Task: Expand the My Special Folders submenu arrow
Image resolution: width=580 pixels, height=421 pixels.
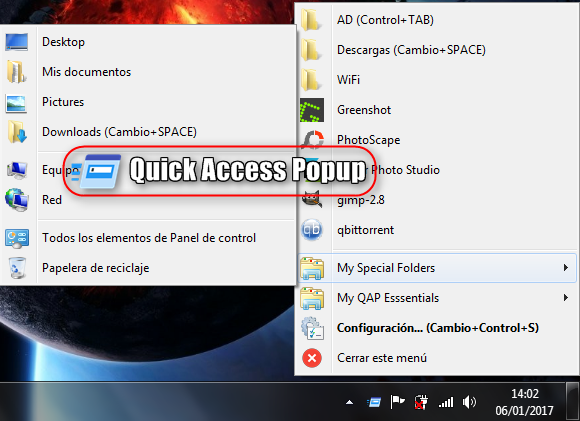Action: point(566,267)
